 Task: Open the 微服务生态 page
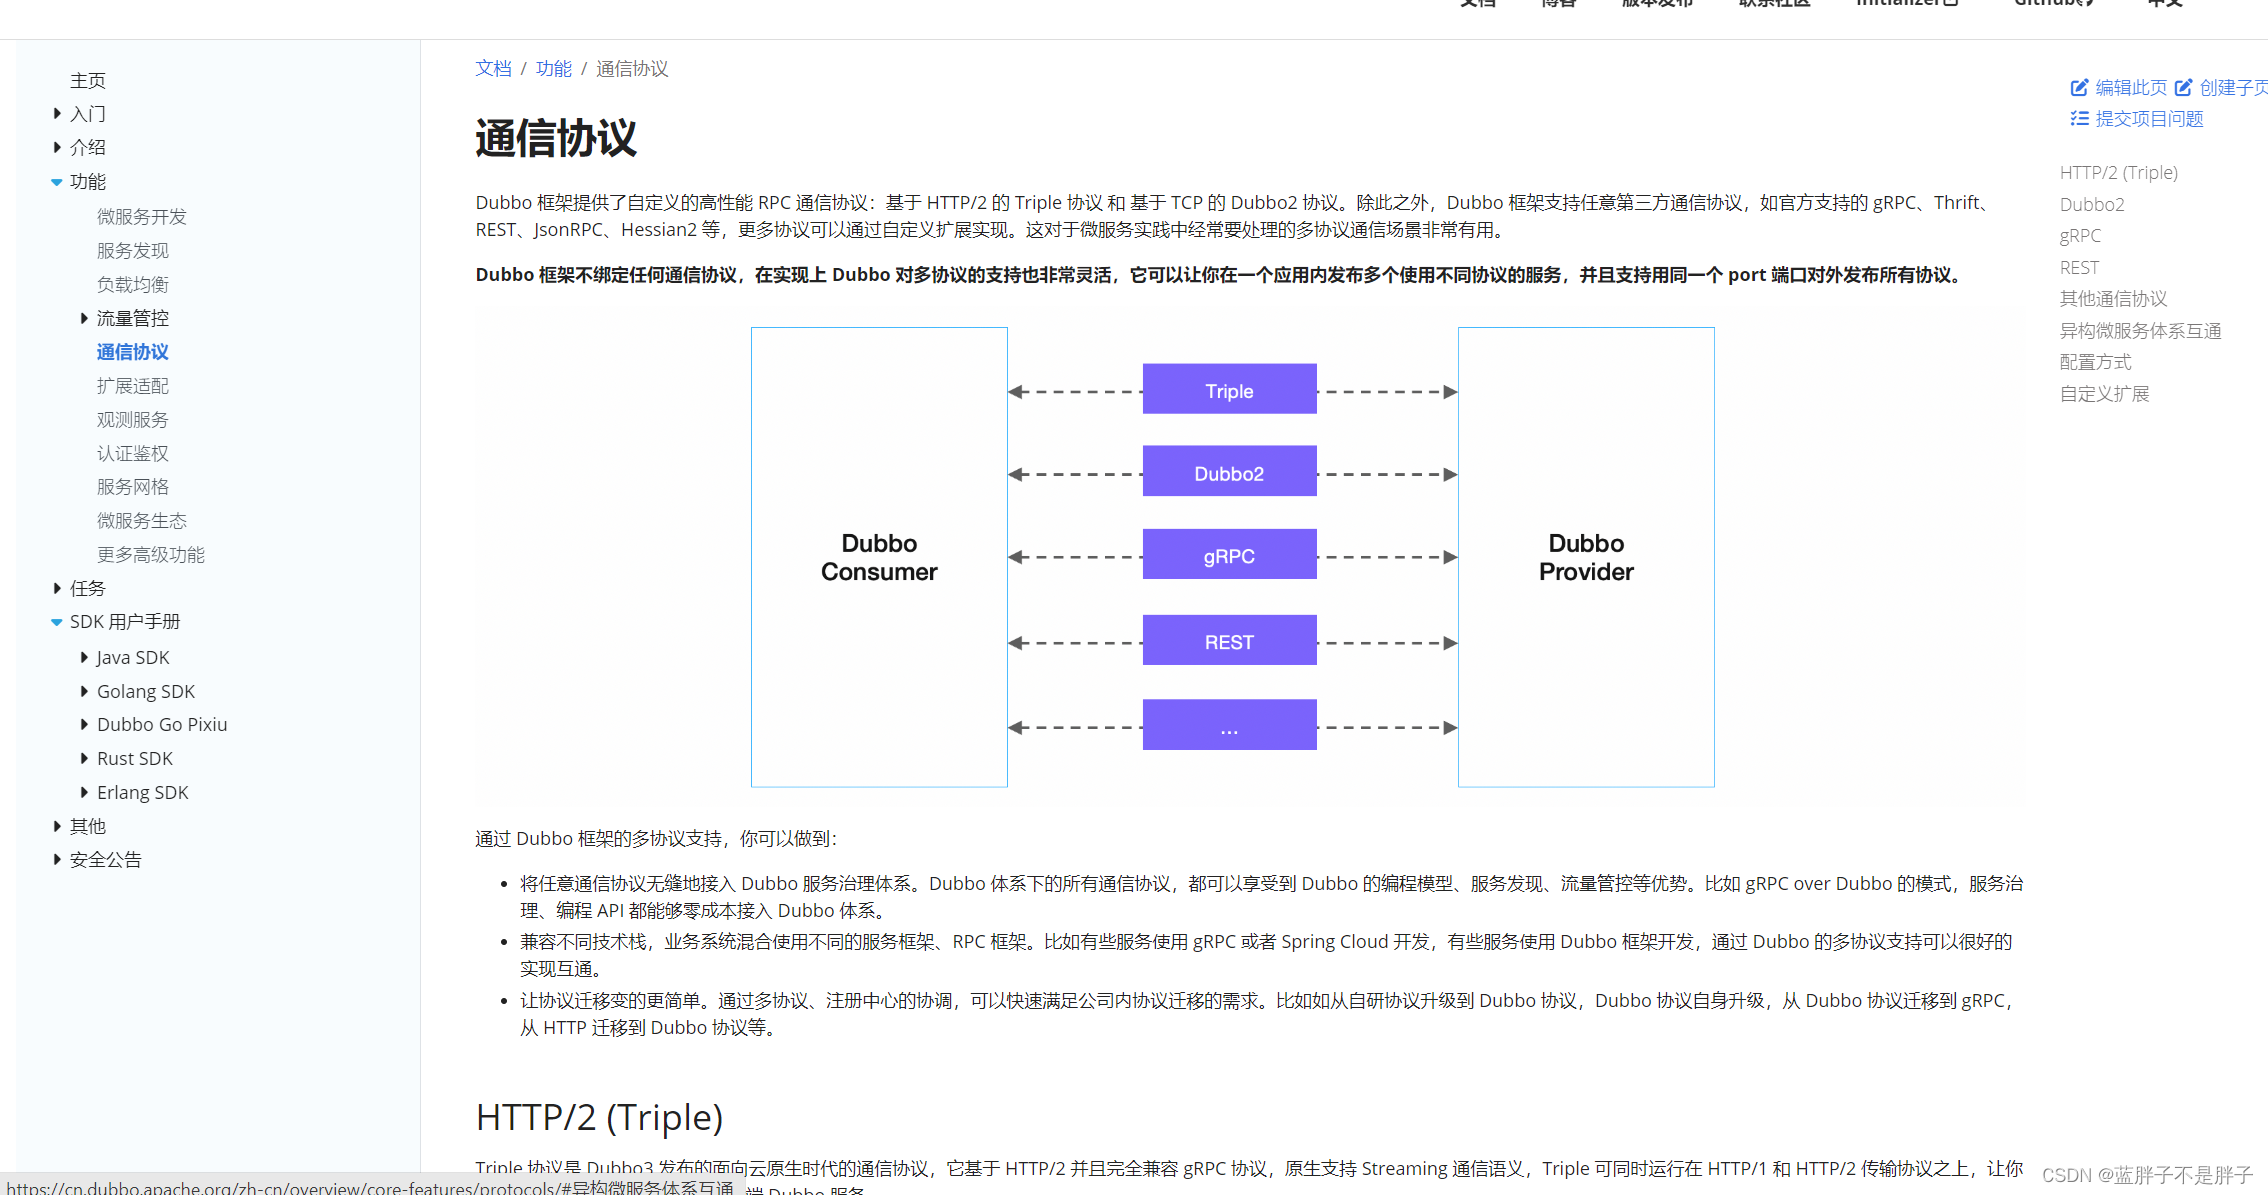142,521
